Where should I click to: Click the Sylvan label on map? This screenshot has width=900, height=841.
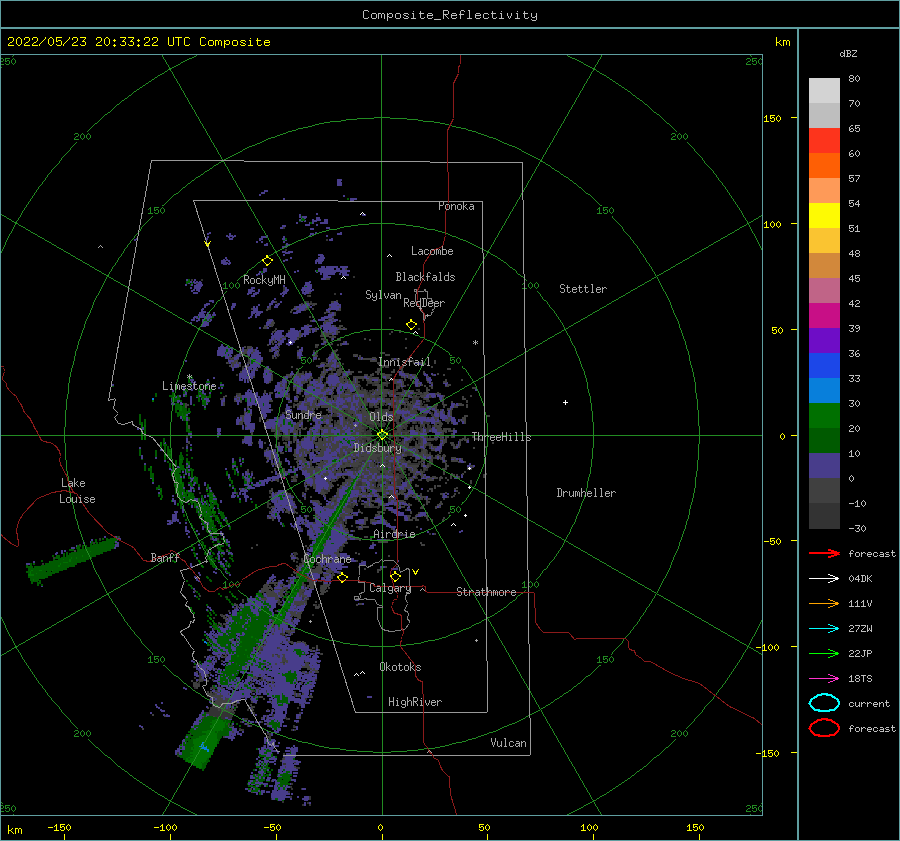tap(383, 295)
